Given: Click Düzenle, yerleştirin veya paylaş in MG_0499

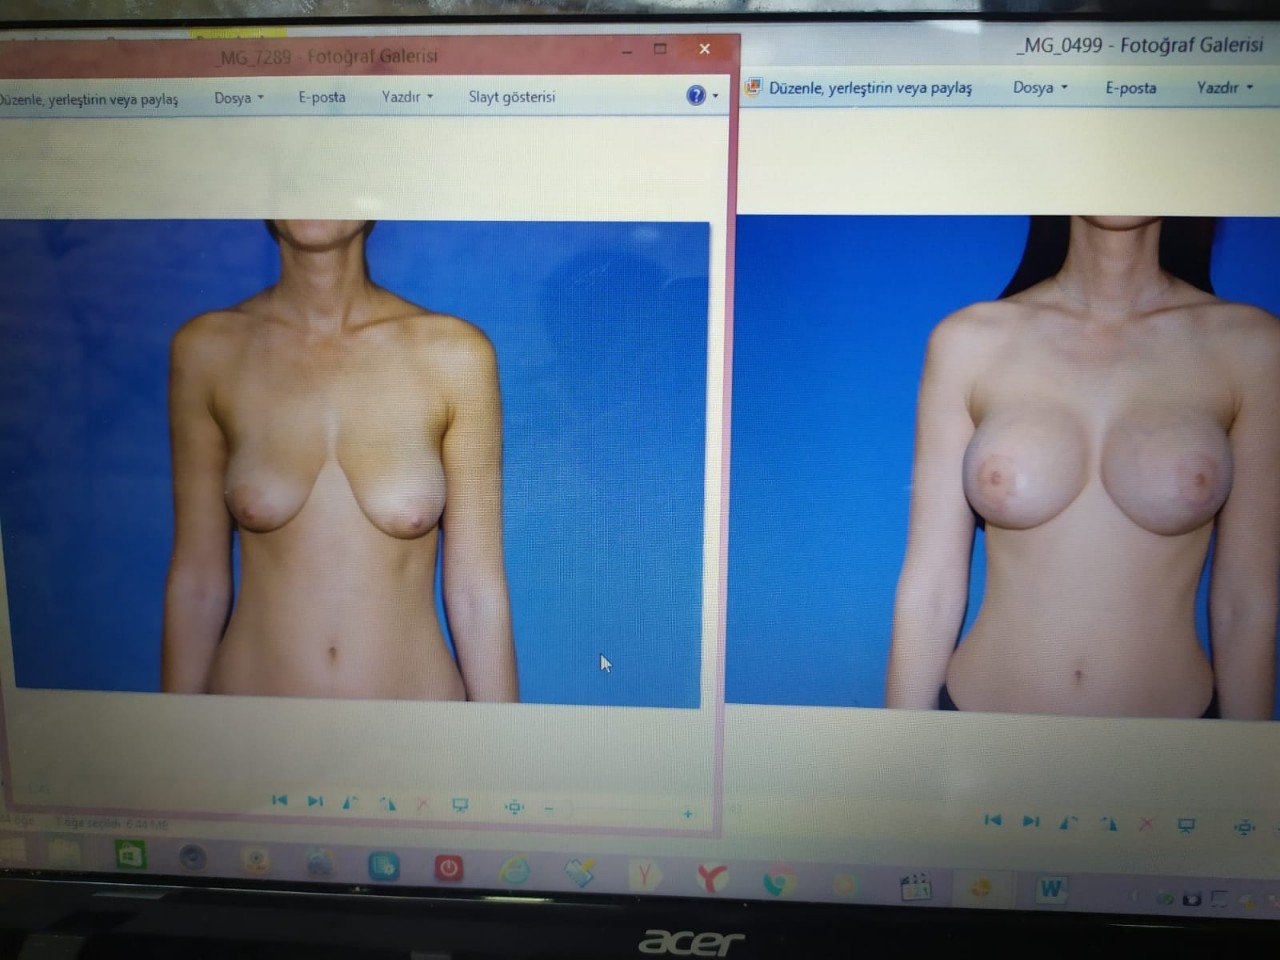Looking at the screenshot, I should point(869,88).
